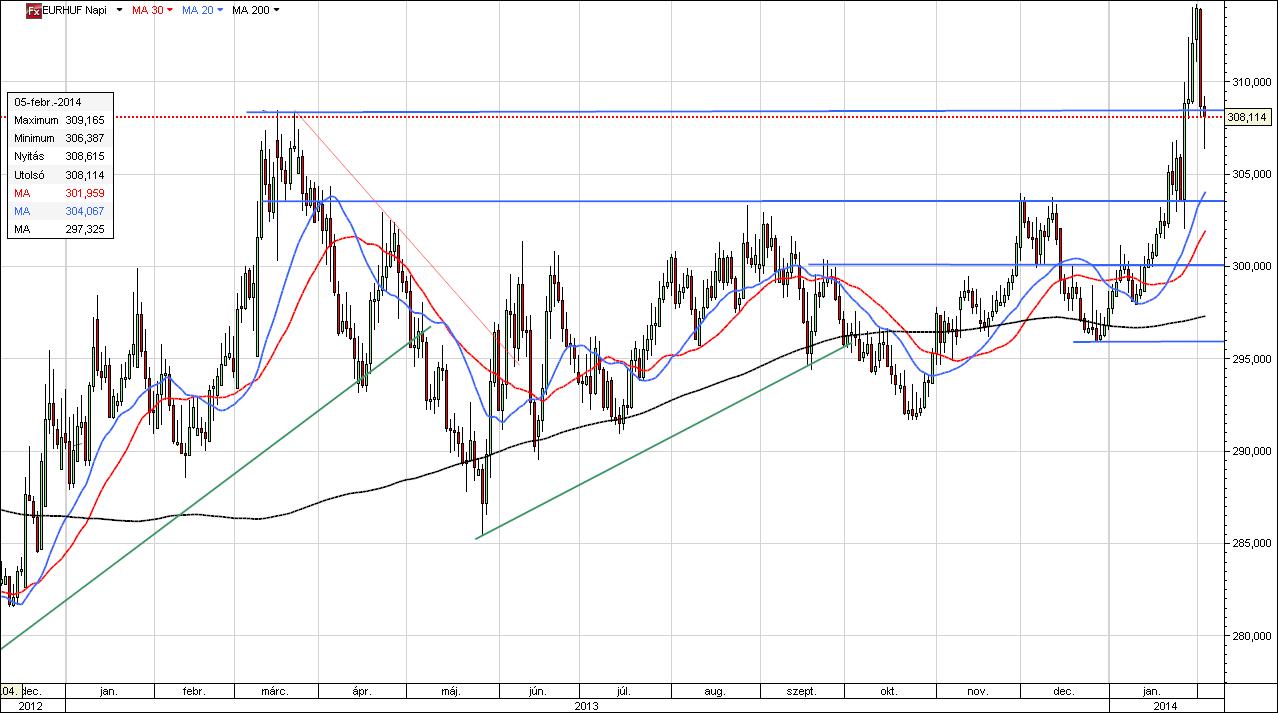Click the jún. month label on time axis
The height and width of the screenshot is (713, 1278).
(537, 691)
